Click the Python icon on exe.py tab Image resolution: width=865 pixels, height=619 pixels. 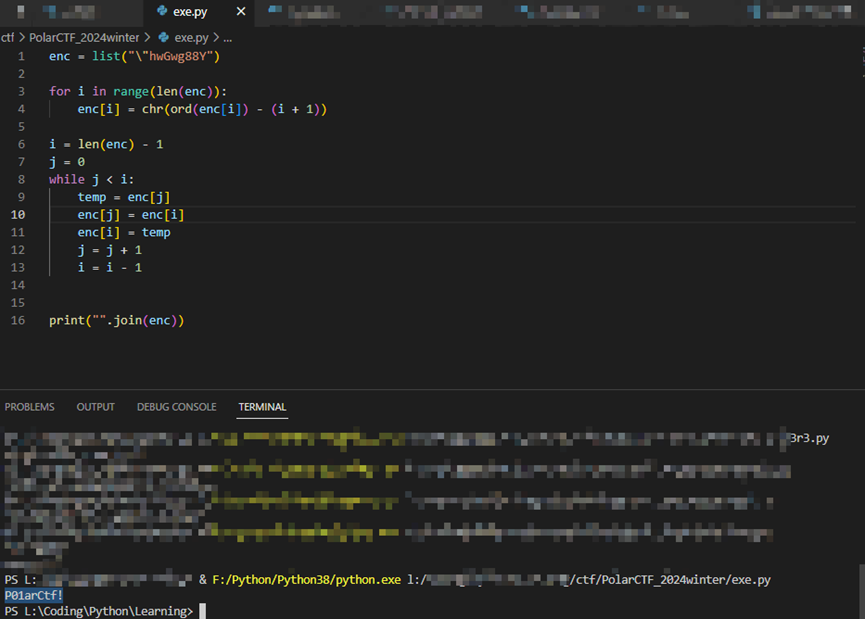(x=162, y=12)
